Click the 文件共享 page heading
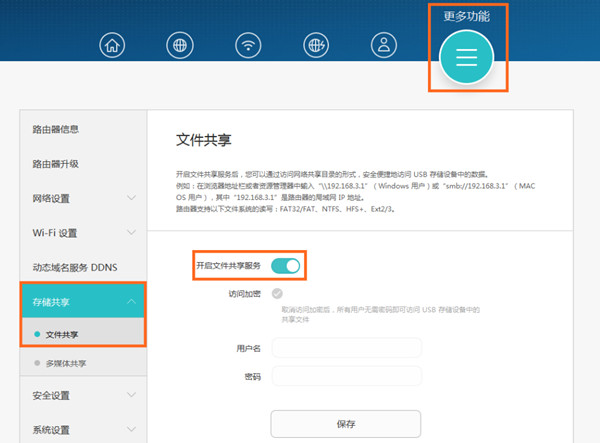Screen dimensions: 600x443 tap(204, 140)
